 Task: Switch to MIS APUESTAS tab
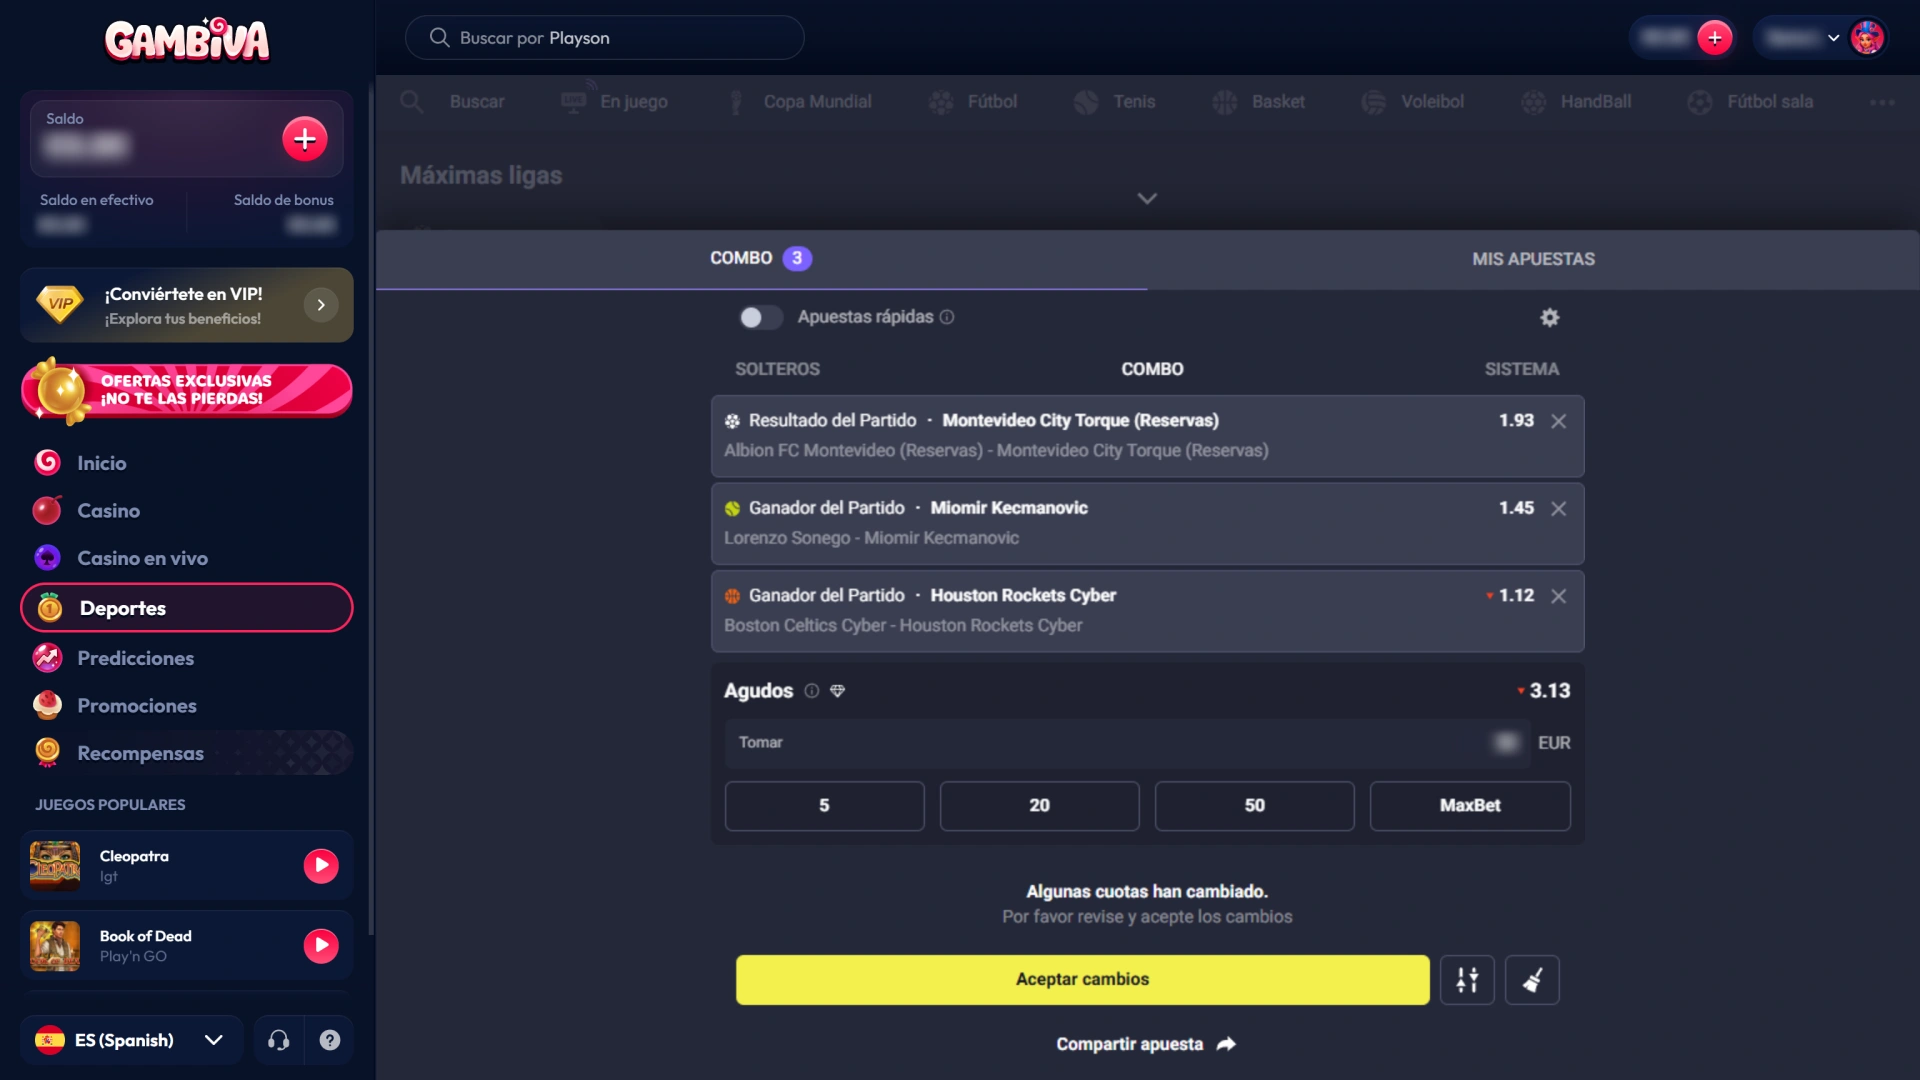pyautogui.click(x=1533, y=259)
